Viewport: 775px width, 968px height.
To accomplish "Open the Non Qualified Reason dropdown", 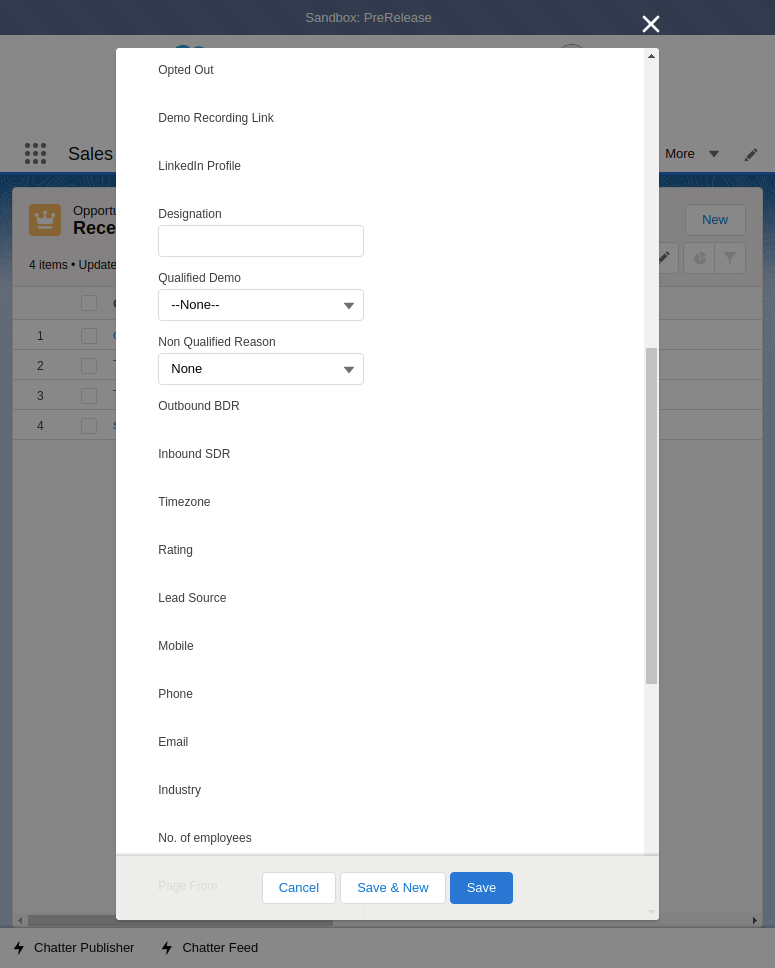I will tap(261, 369).
